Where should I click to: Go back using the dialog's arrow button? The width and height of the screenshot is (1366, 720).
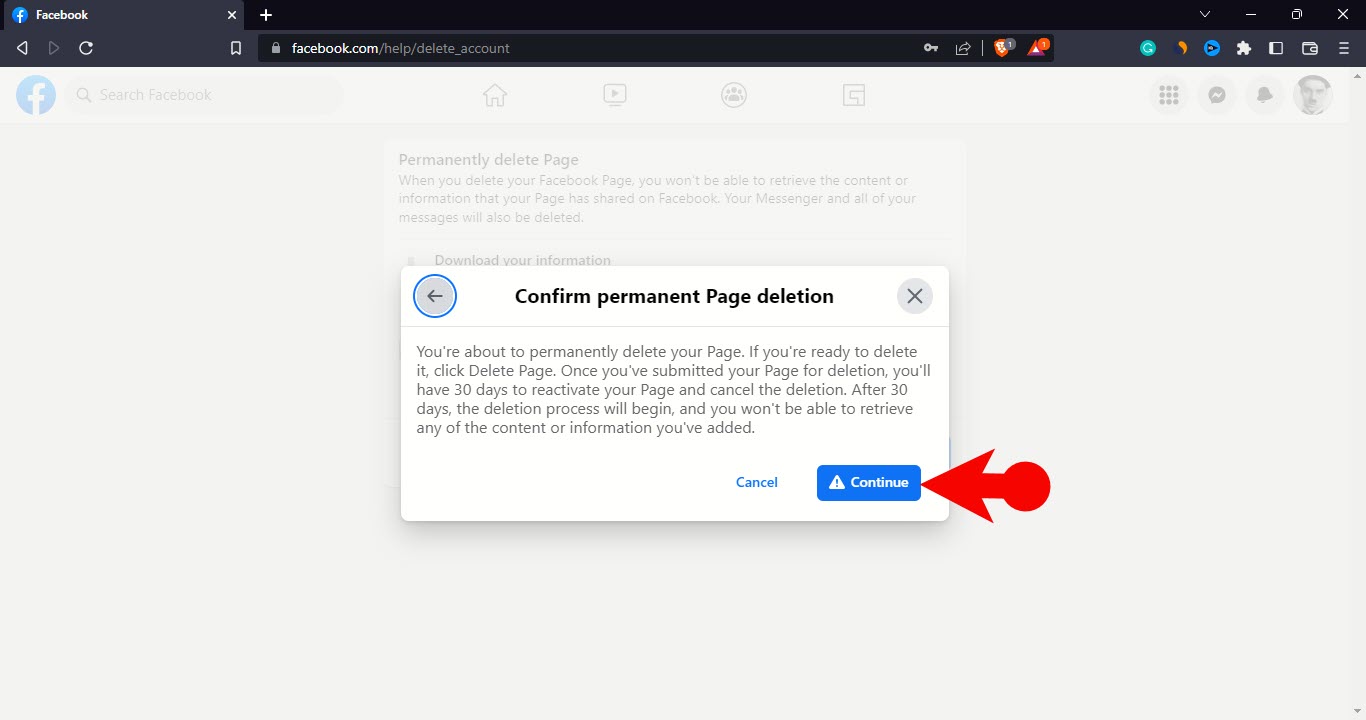[x=435, y=296]
